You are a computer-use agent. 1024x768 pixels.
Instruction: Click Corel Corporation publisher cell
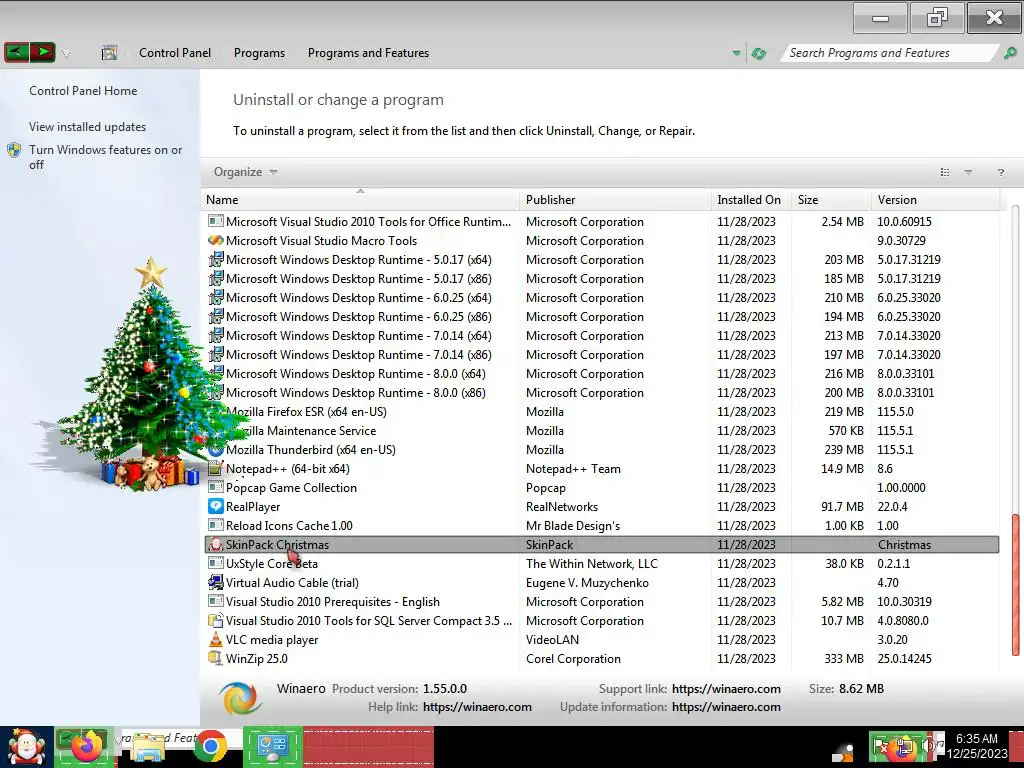[x=573, y=659]
